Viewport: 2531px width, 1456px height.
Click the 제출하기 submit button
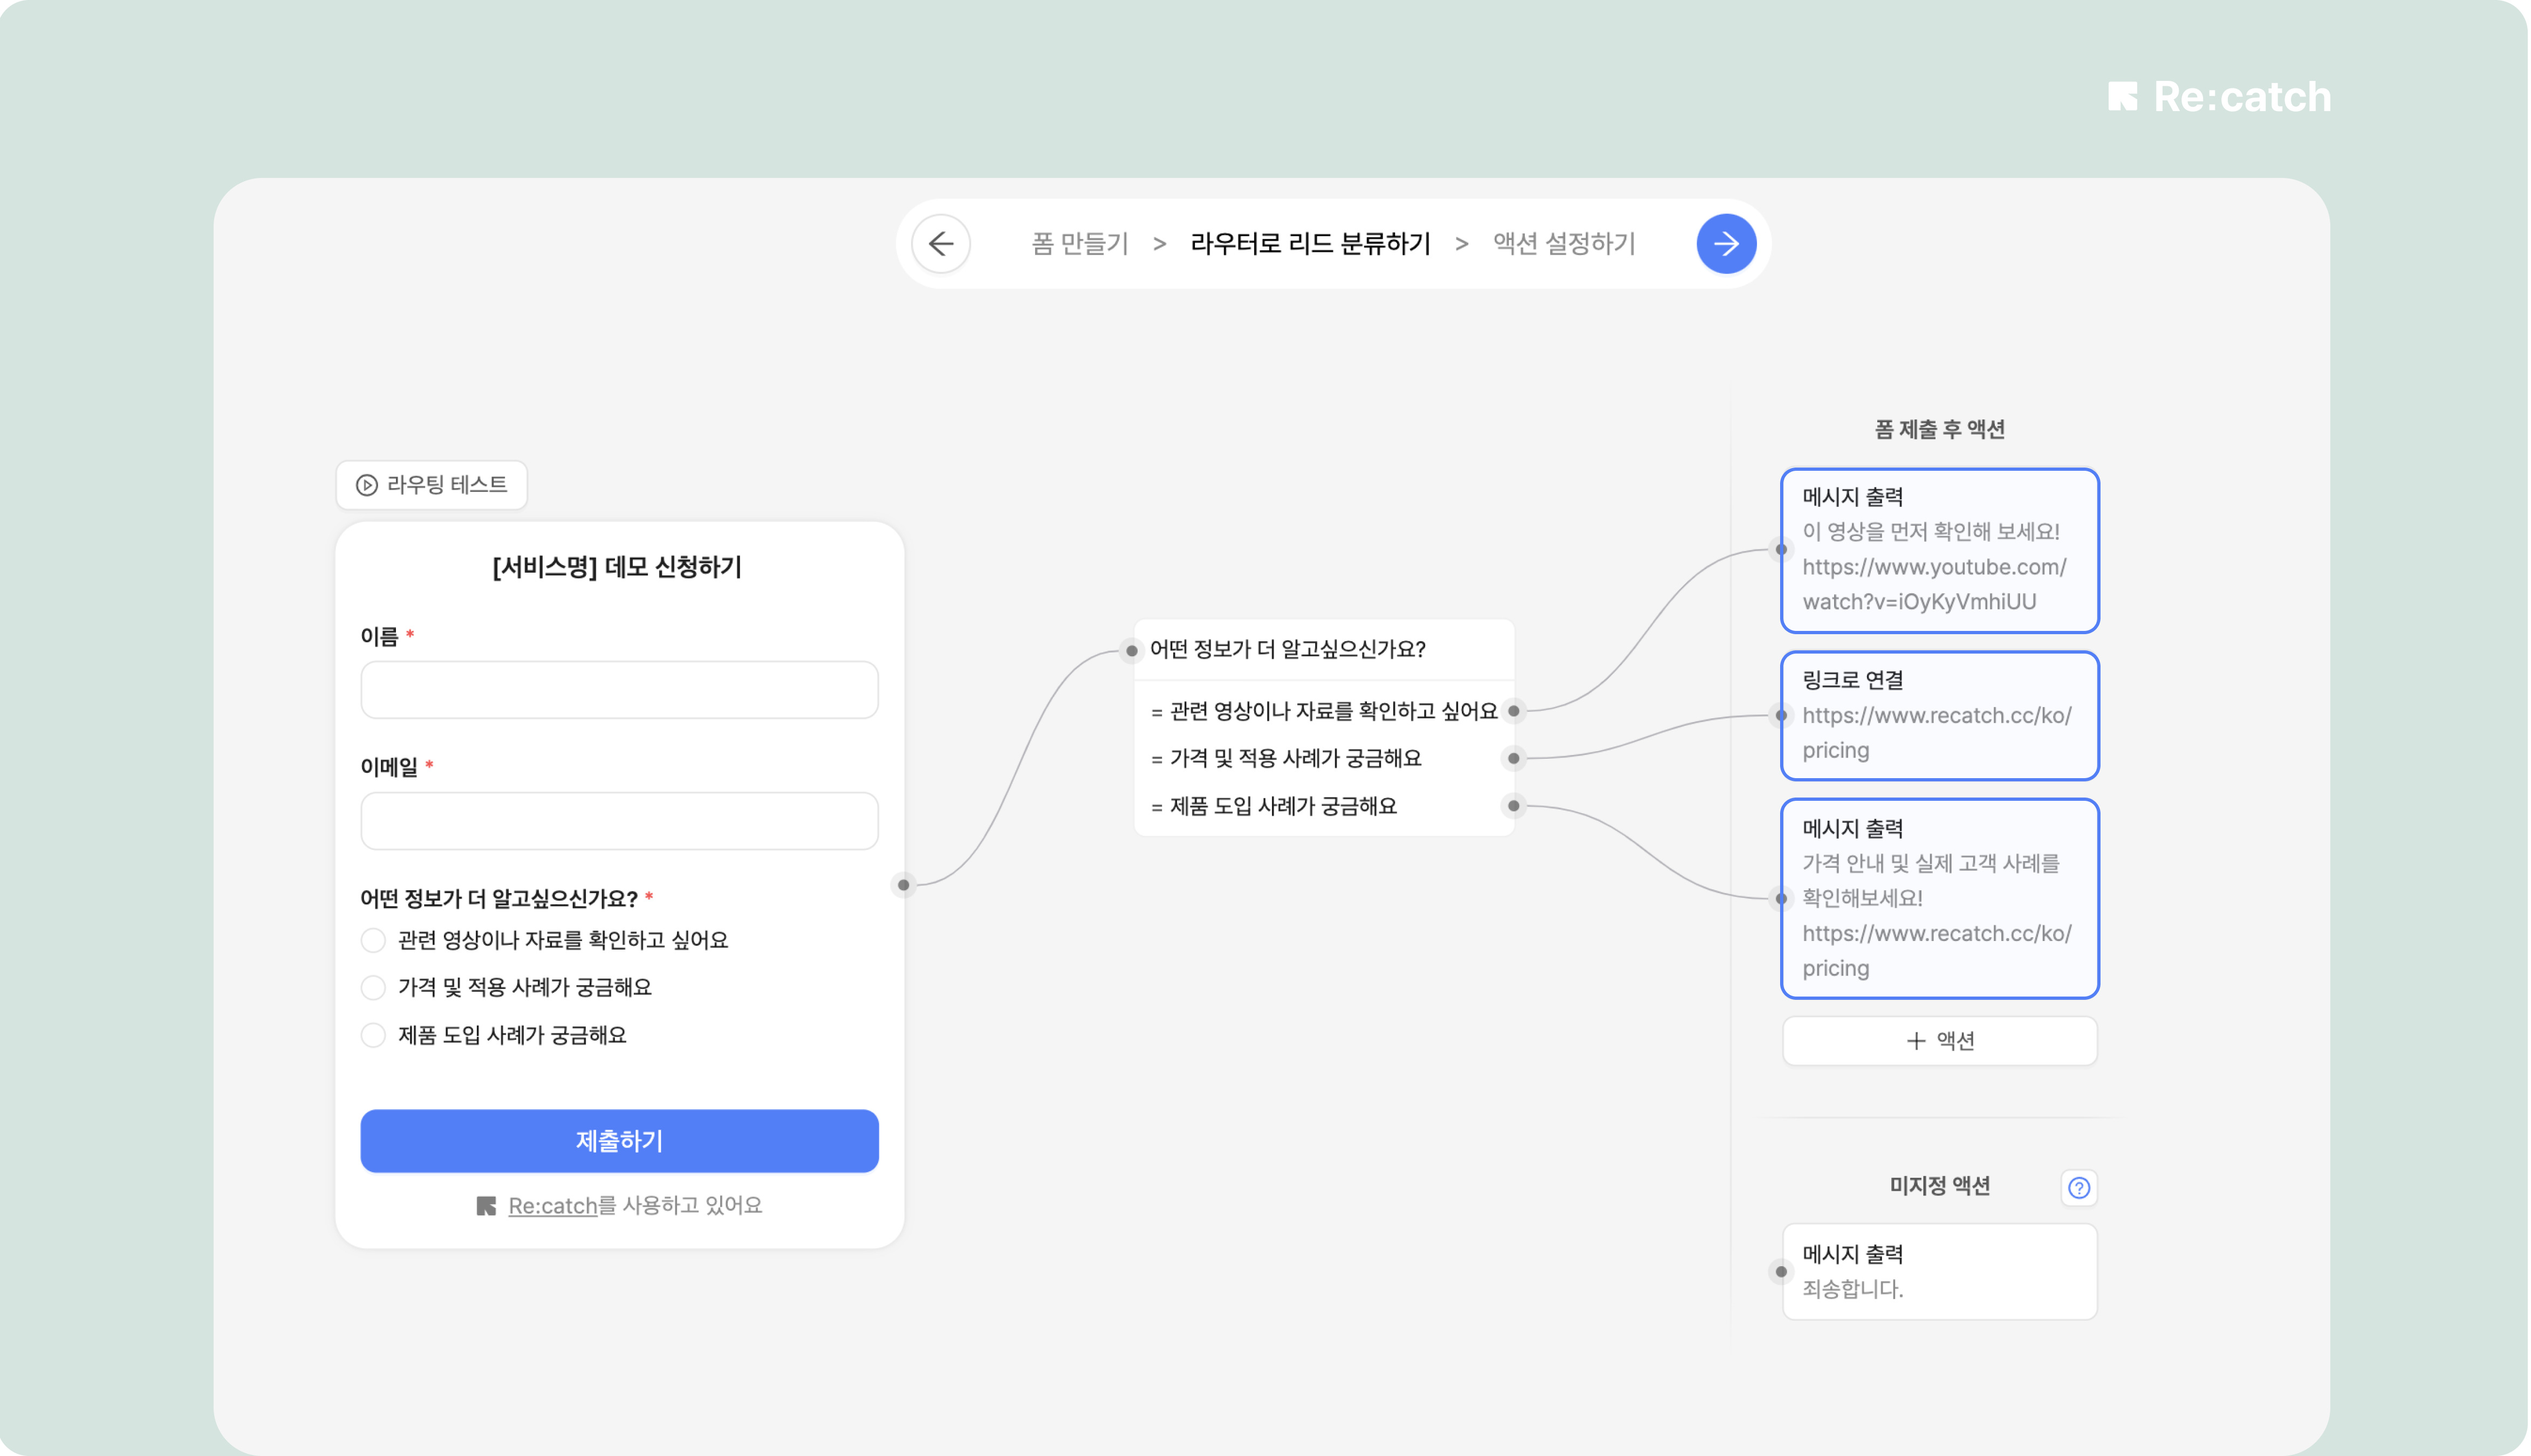click(x=619, y=1140)
